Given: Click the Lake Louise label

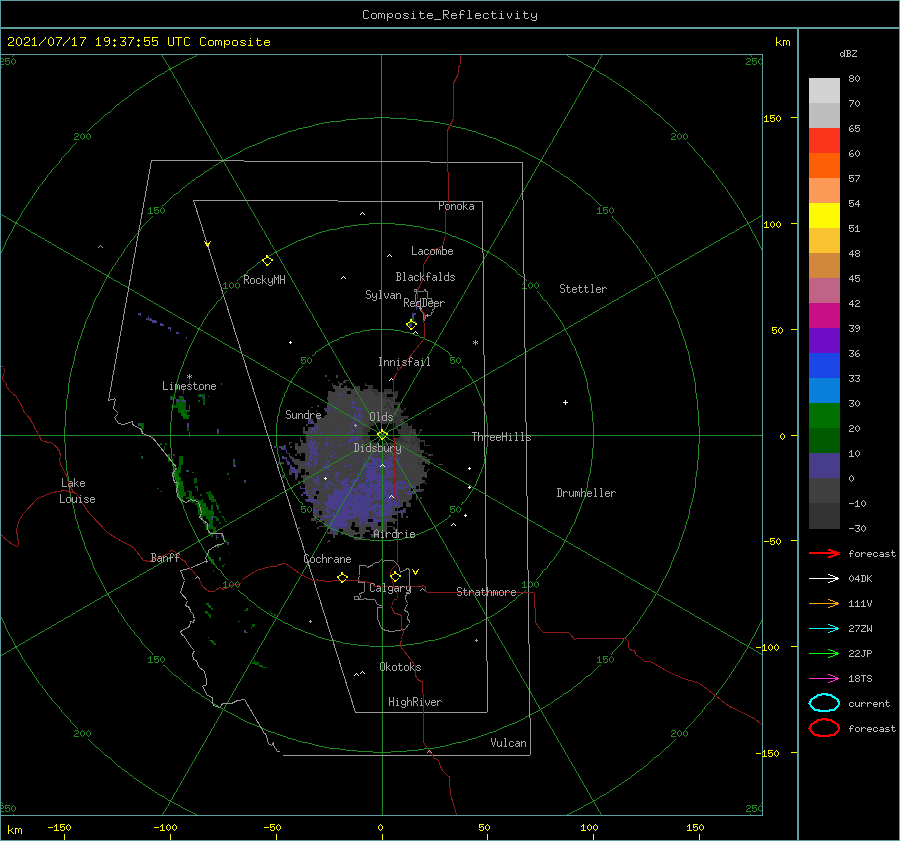Looking at the screenshot, I should pyautogui.click(x=77, y=491).
